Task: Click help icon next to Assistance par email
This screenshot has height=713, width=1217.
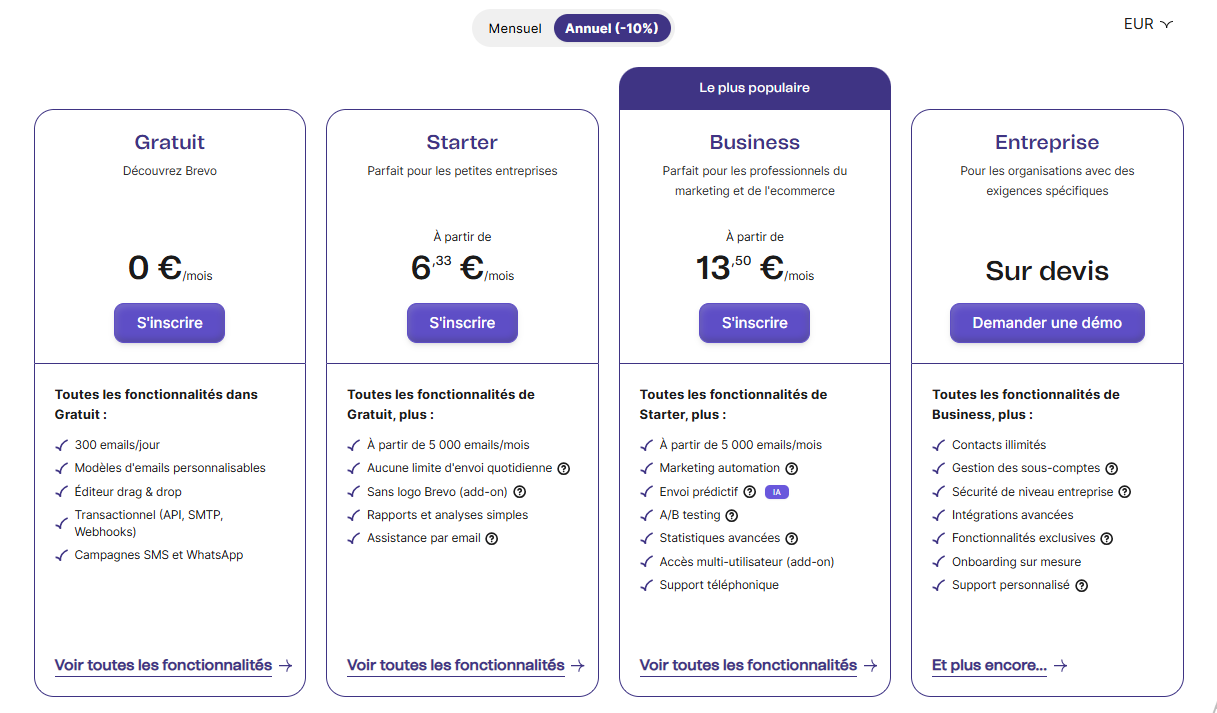Action: point(492,538)
